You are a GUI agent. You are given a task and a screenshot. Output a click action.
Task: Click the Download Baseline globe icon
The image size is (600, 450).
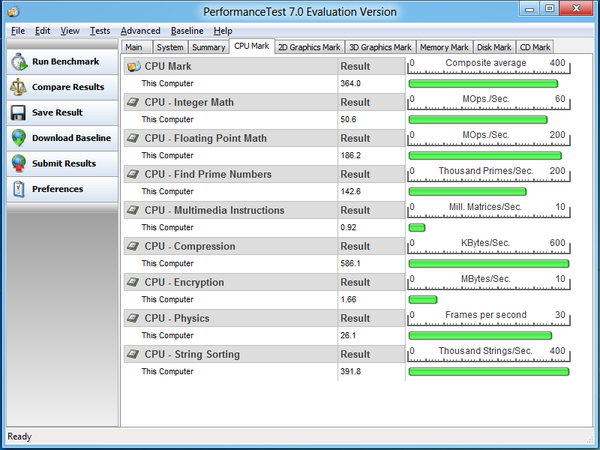tap(19, 138)
